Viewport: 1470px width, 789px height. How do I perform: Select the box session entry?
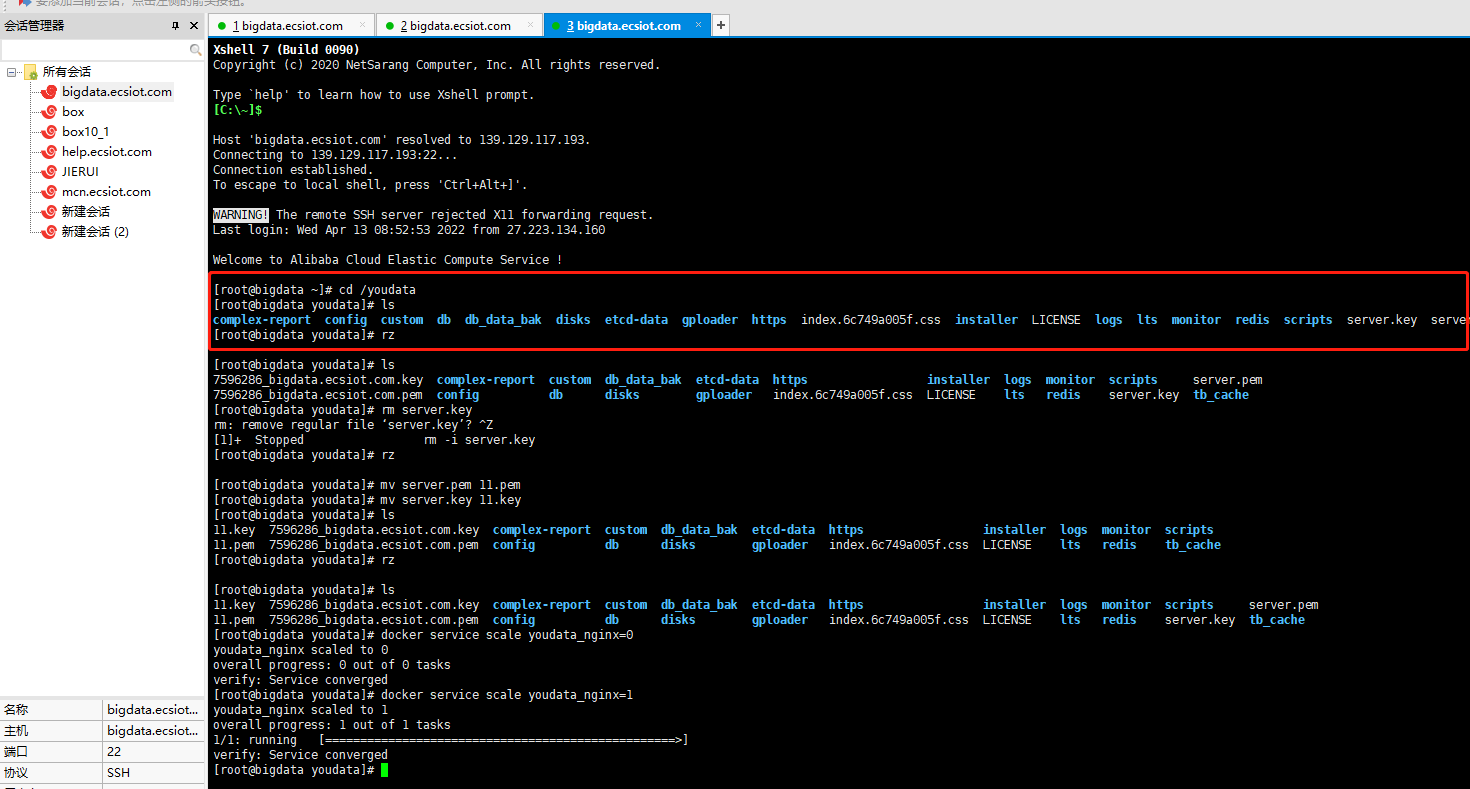73,112
